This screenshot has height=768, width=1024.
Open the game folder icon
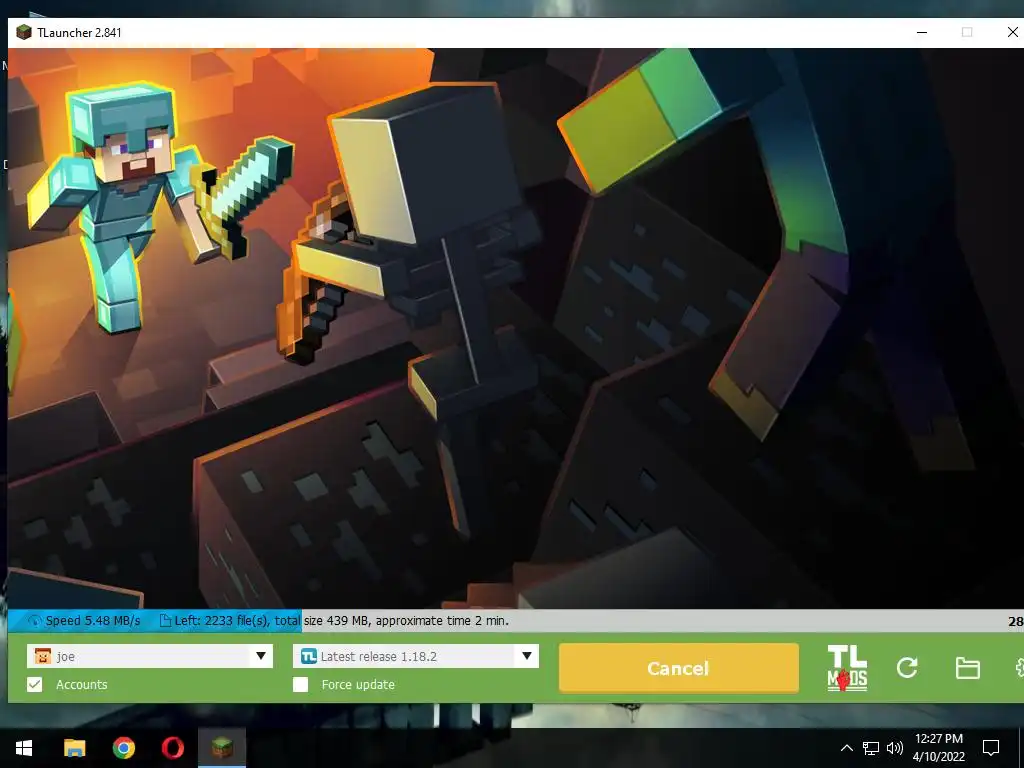click(x=967, y=668)
